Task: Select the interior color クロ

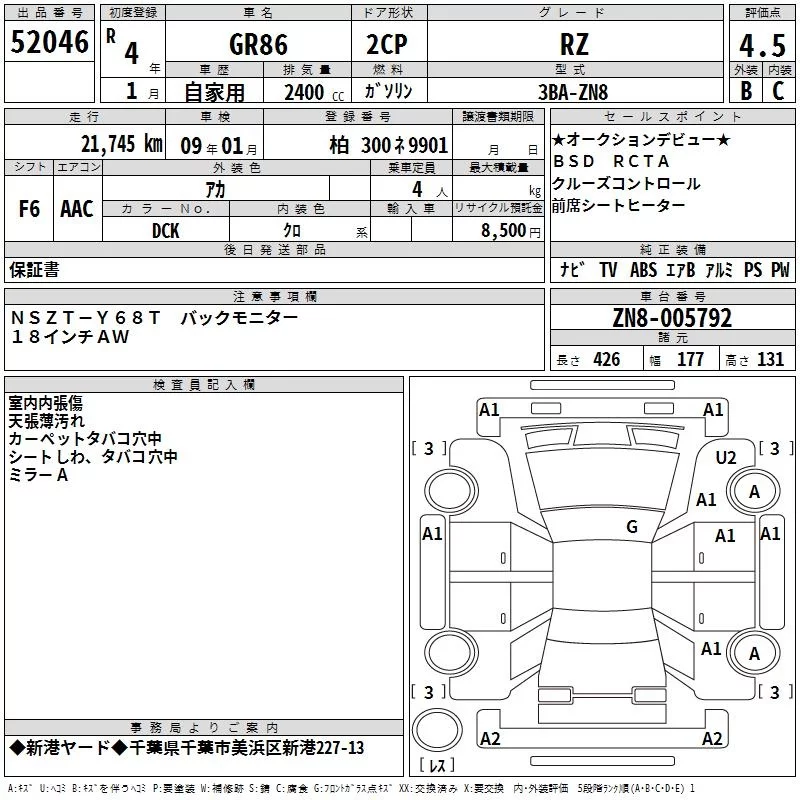Action: pyautogui.click(x=292, y=231)
